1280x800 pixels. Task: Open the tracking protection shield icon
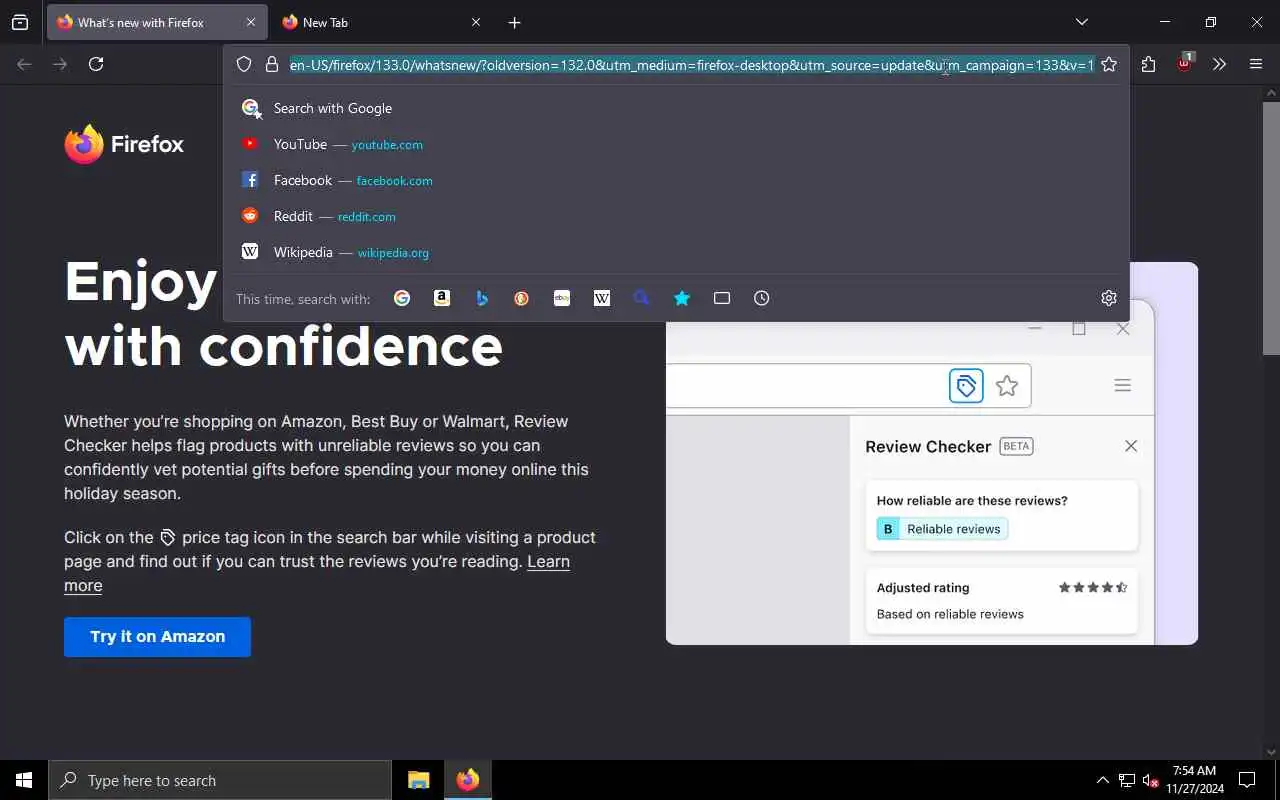244,64
